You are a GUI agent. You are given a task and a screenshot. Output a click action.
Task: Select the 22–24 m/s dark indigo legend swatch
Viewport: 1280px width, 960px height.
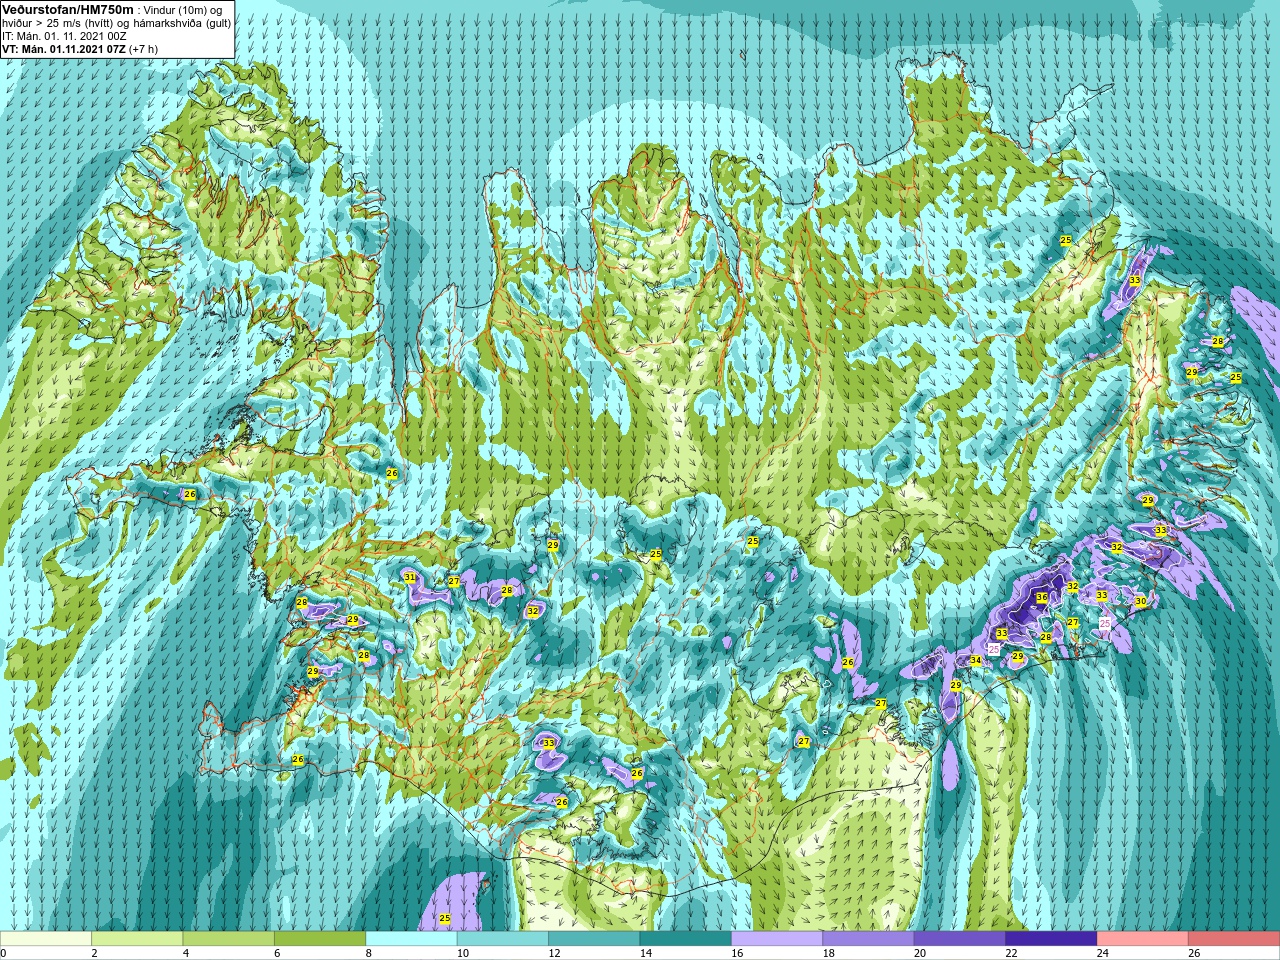pyautogui.click(x=1051, y=939)
